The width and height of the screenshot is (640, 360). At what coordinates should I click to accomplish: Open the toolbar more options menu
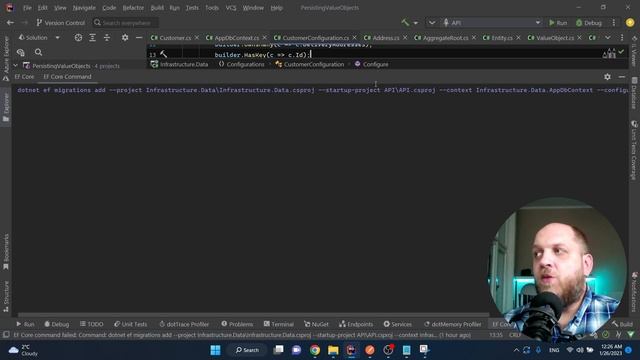tap(613, 23)
